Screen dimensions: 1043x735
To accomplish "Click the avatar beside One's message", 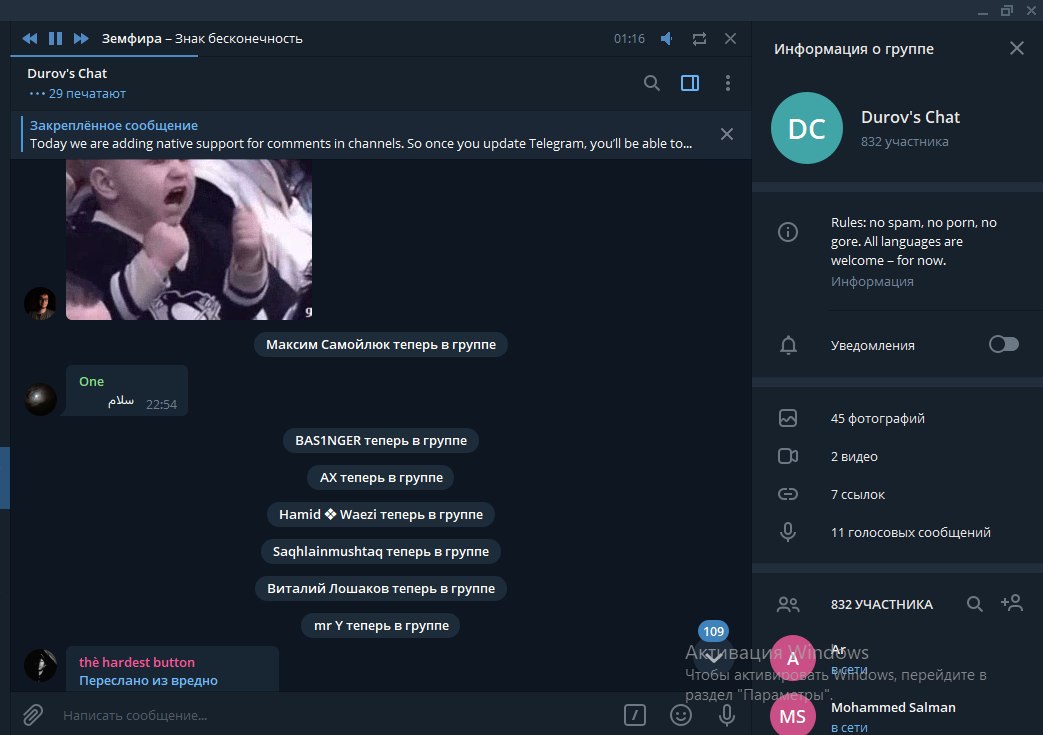I will coord(40,399).
